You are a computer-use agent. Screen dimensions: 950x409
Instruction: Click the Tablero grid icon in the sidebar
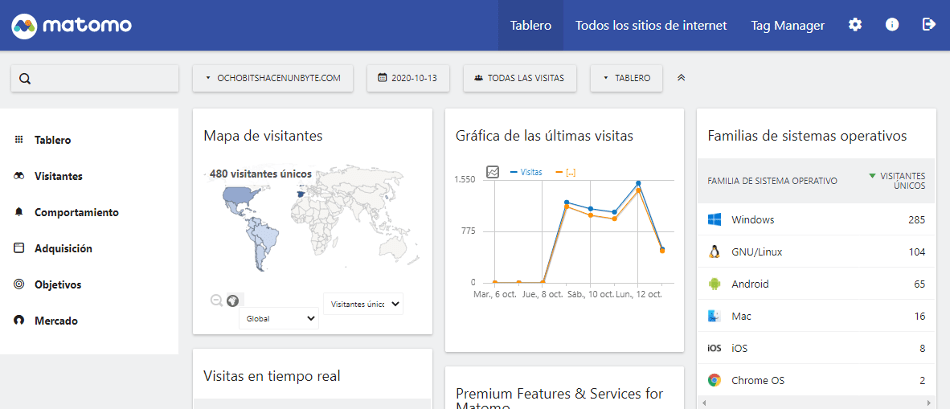18,140
